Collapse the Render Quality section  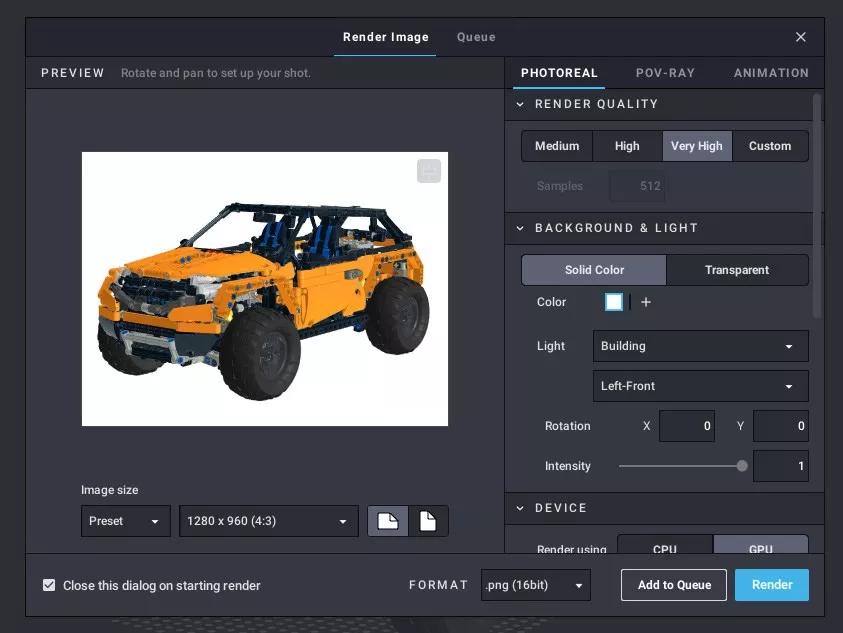(x=520, y=104)
